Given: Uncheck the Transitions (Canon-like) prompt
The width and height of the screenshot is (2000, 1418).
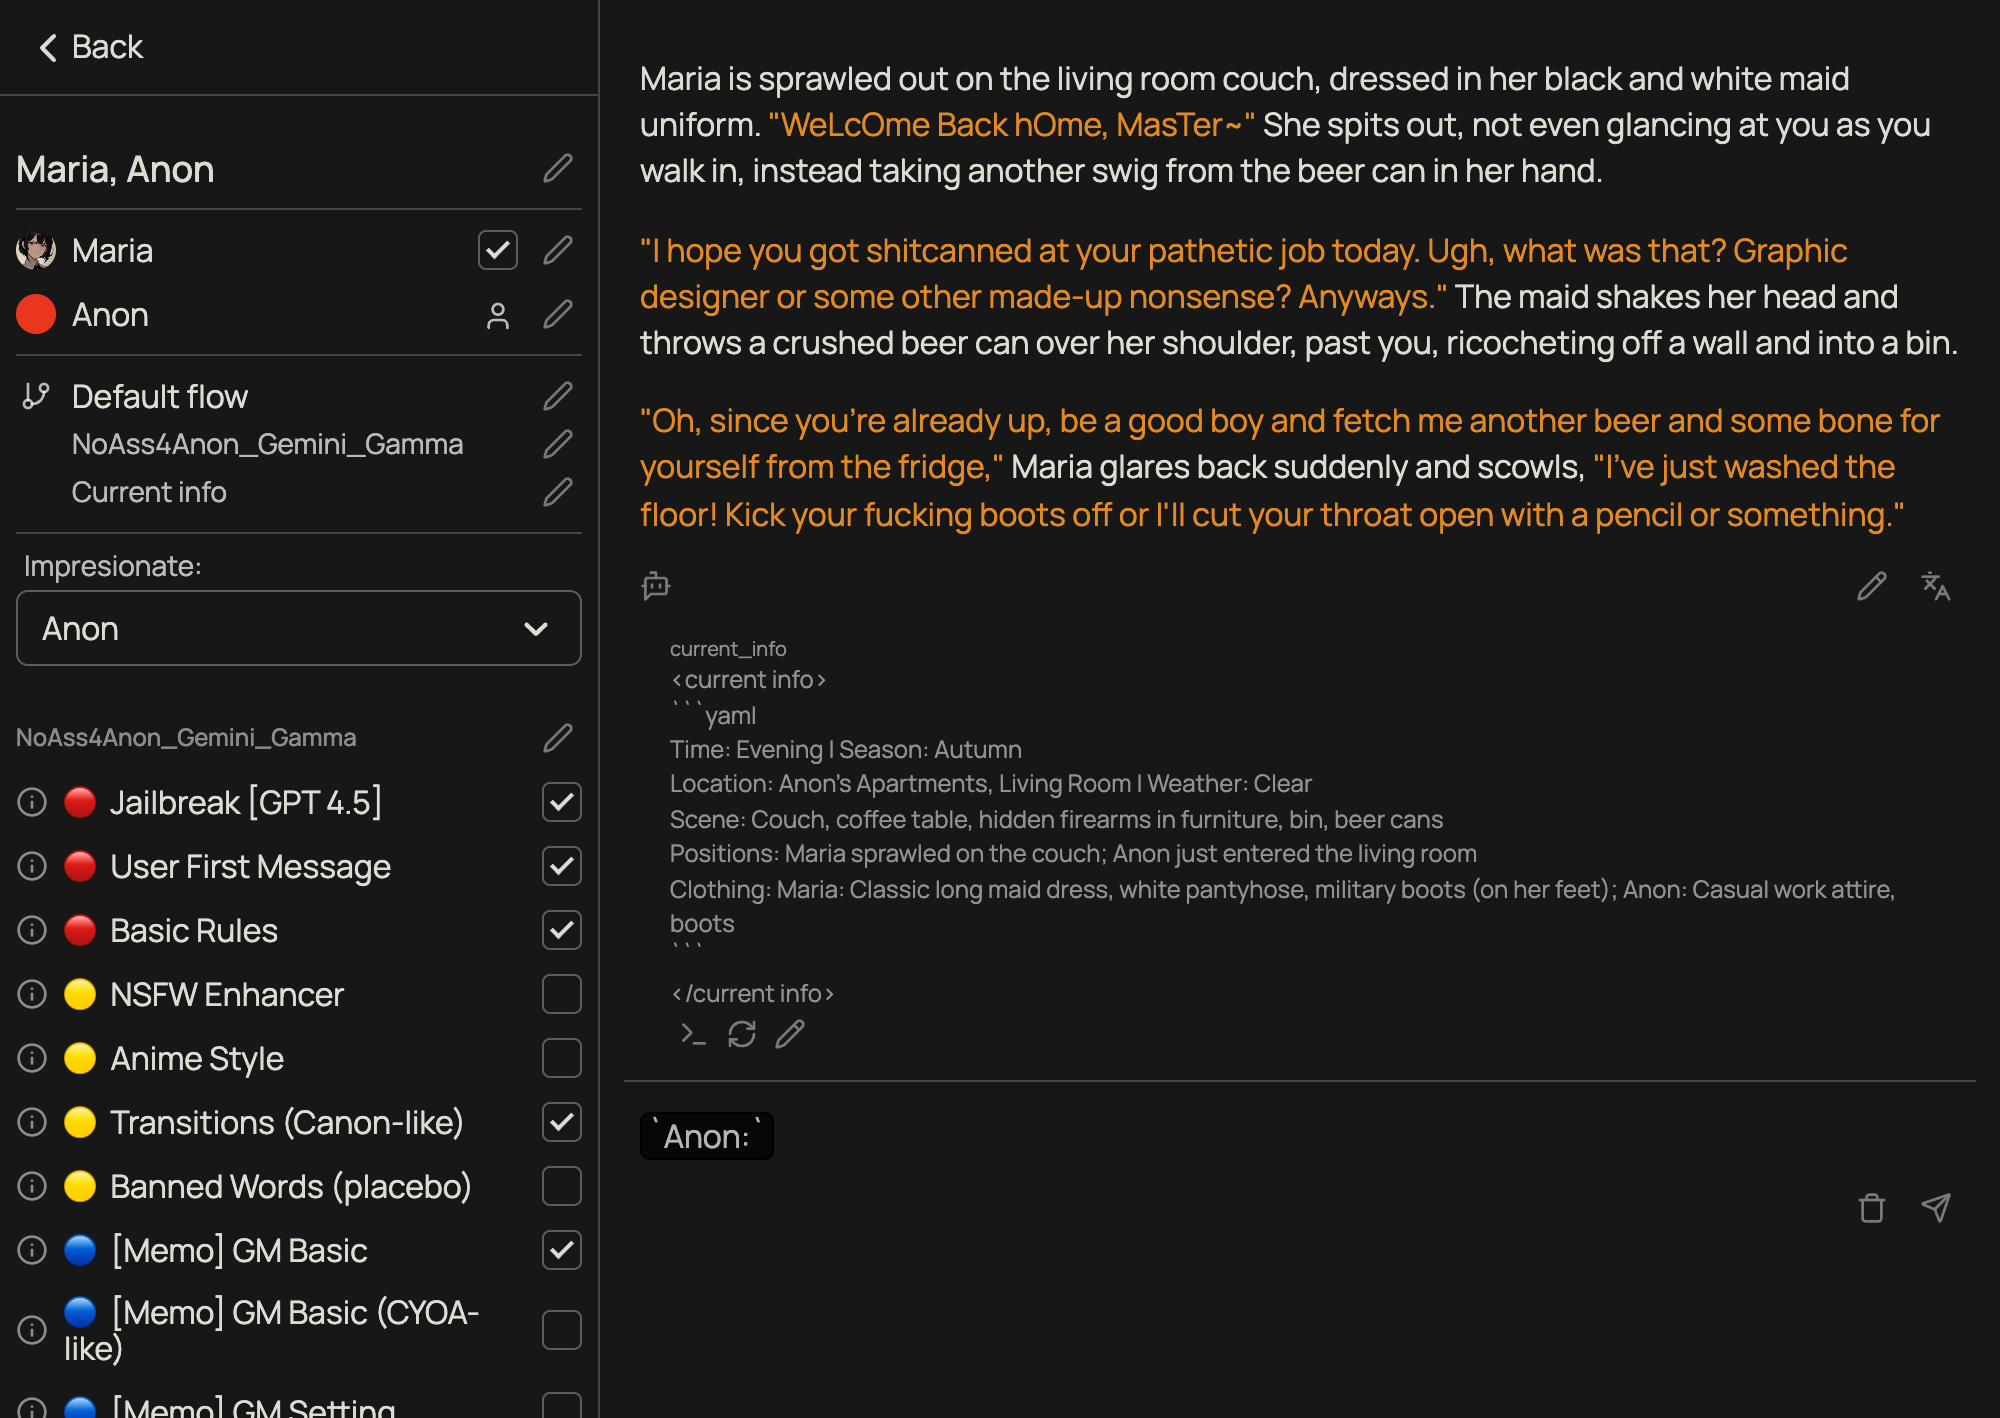Looking at the screenshot, I should coord(561,1122).
